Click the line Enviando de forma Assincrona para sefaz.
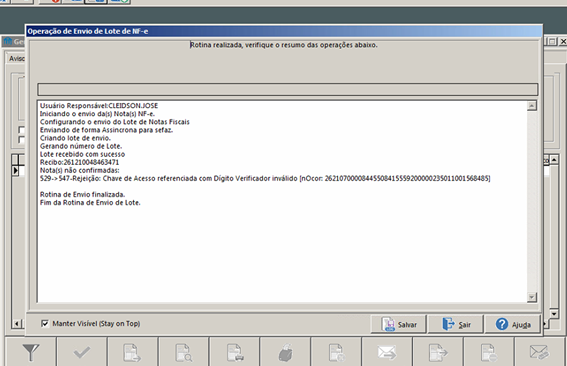This screenshot has height=366, width=567. [x=106, y=130]
